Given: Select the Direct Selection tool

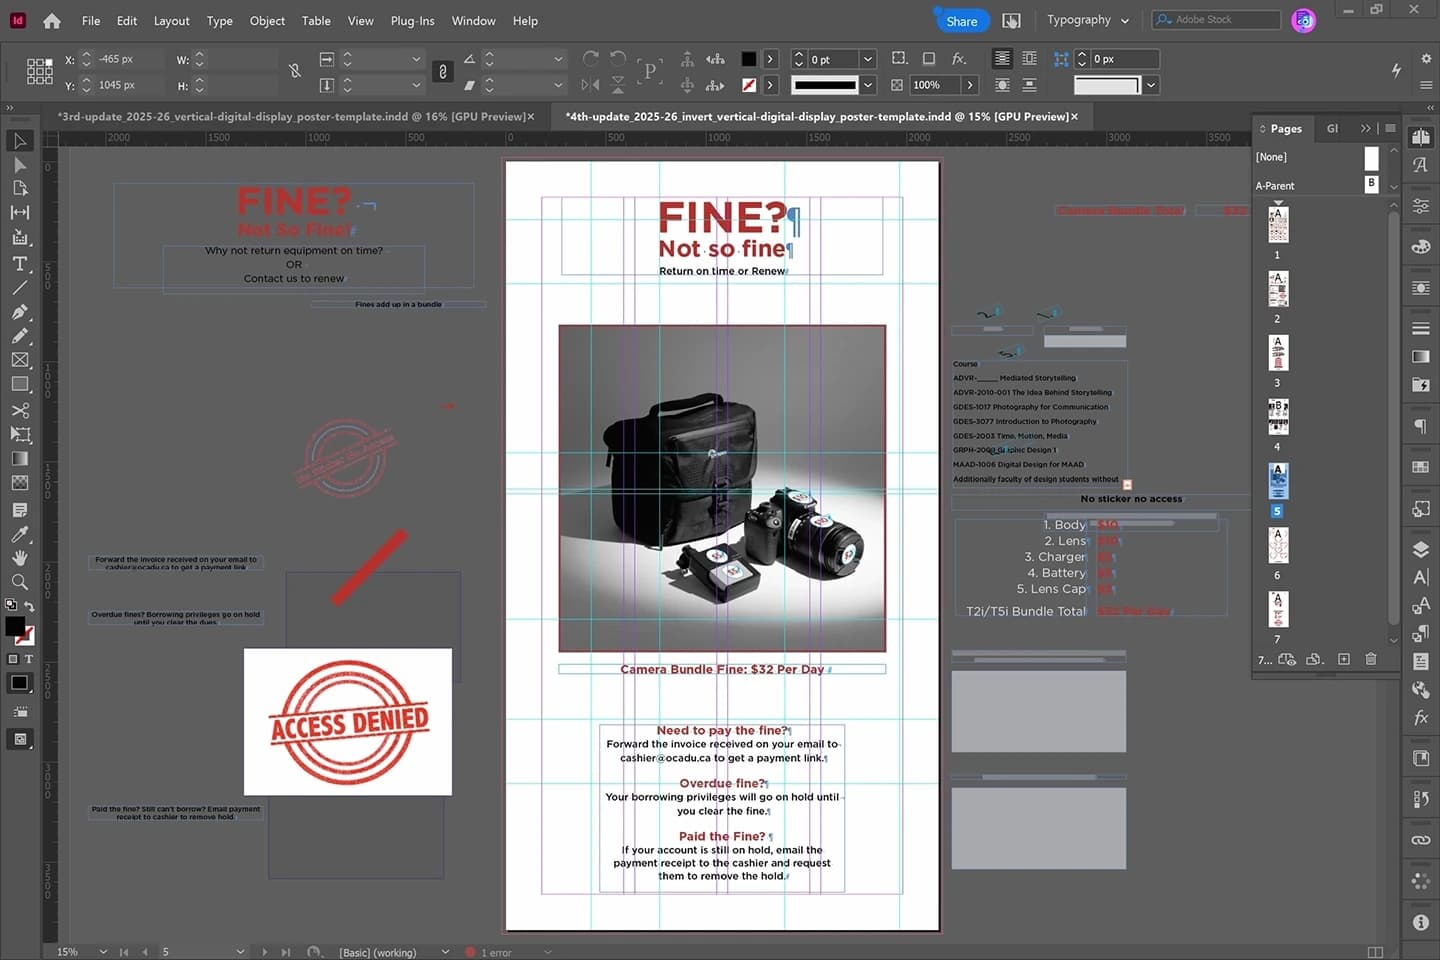Looking at the screenshot, I should pyautogui.click(x=19, y=165).
